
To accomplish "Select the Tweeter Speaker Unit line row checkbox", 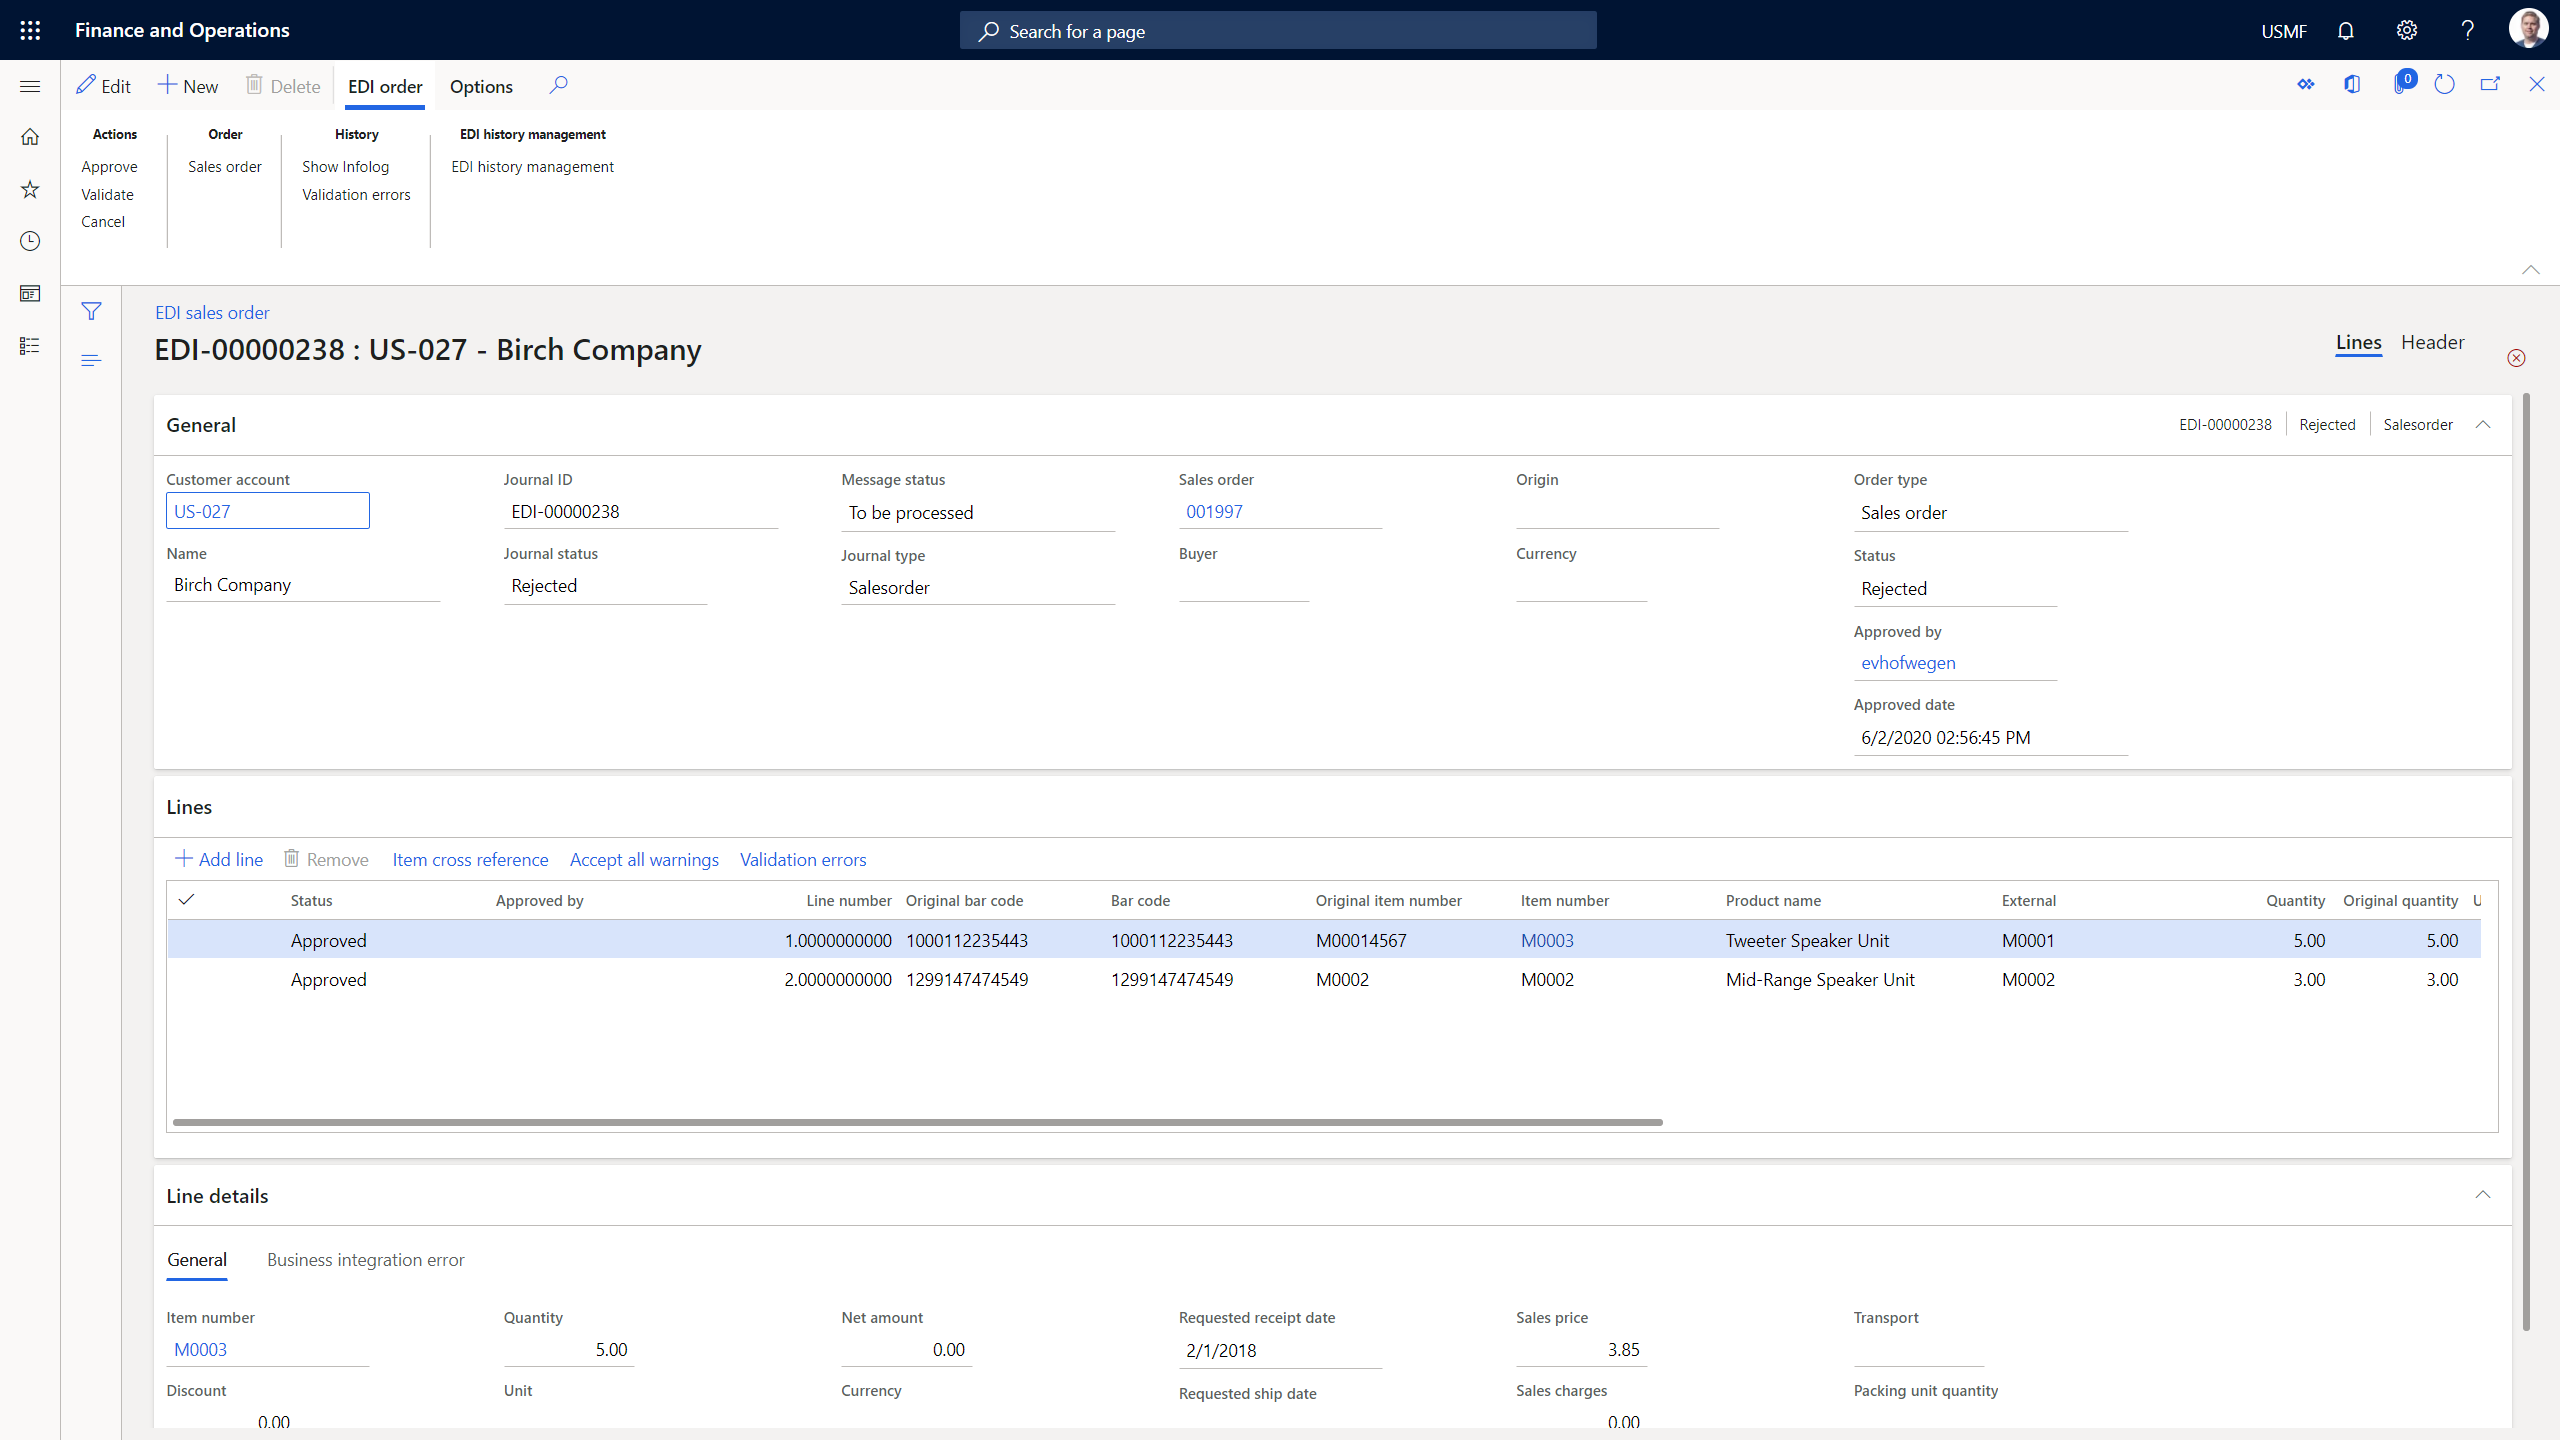I will click(x=186, y=940).
